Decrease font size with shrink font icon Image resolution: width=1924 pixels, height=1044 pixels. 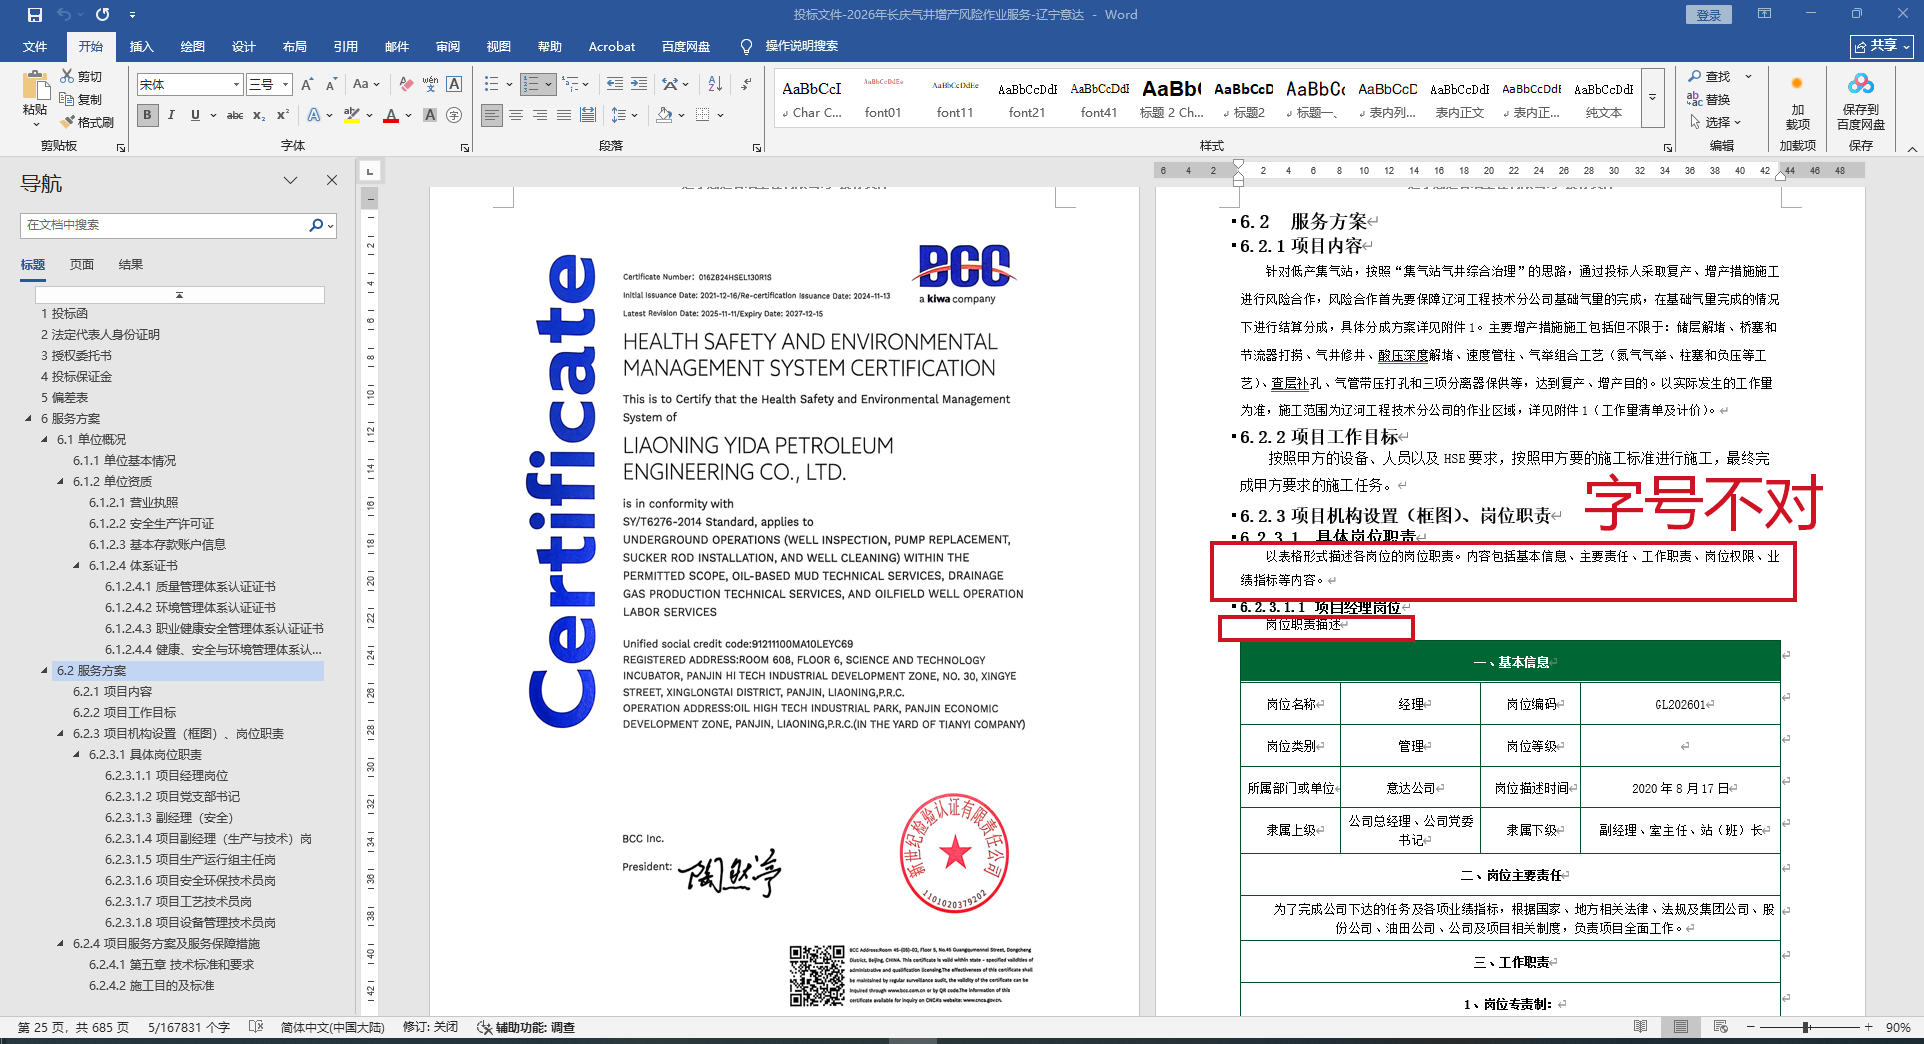pos(331,84)
